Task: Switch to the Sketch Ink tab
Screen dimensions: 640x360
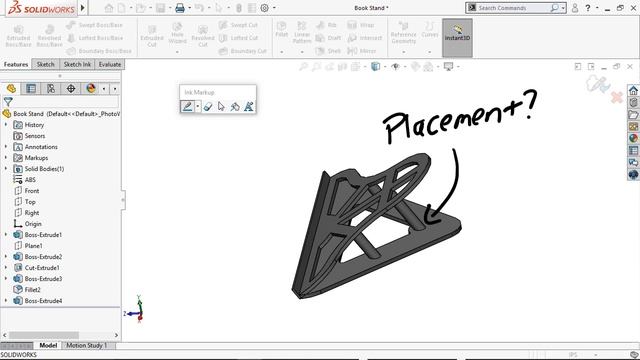Action: pos(77,64)
